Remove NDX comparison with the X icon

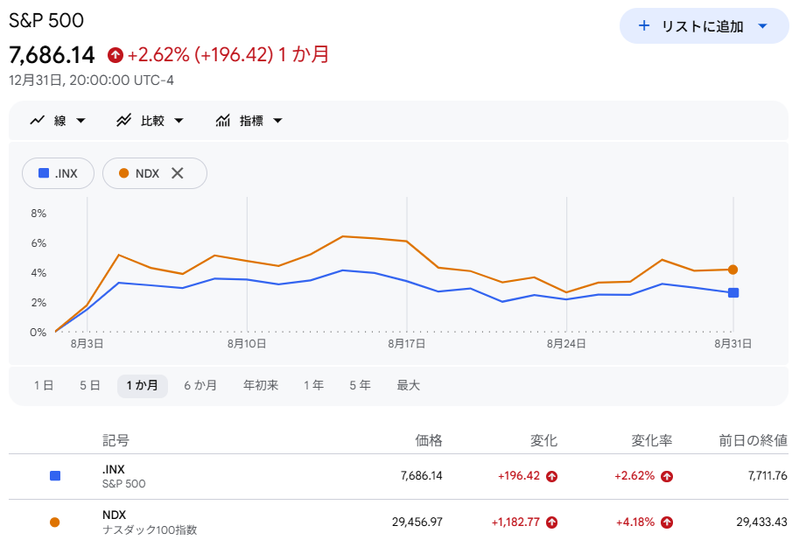pyautogui.click(x=177, y=173)
